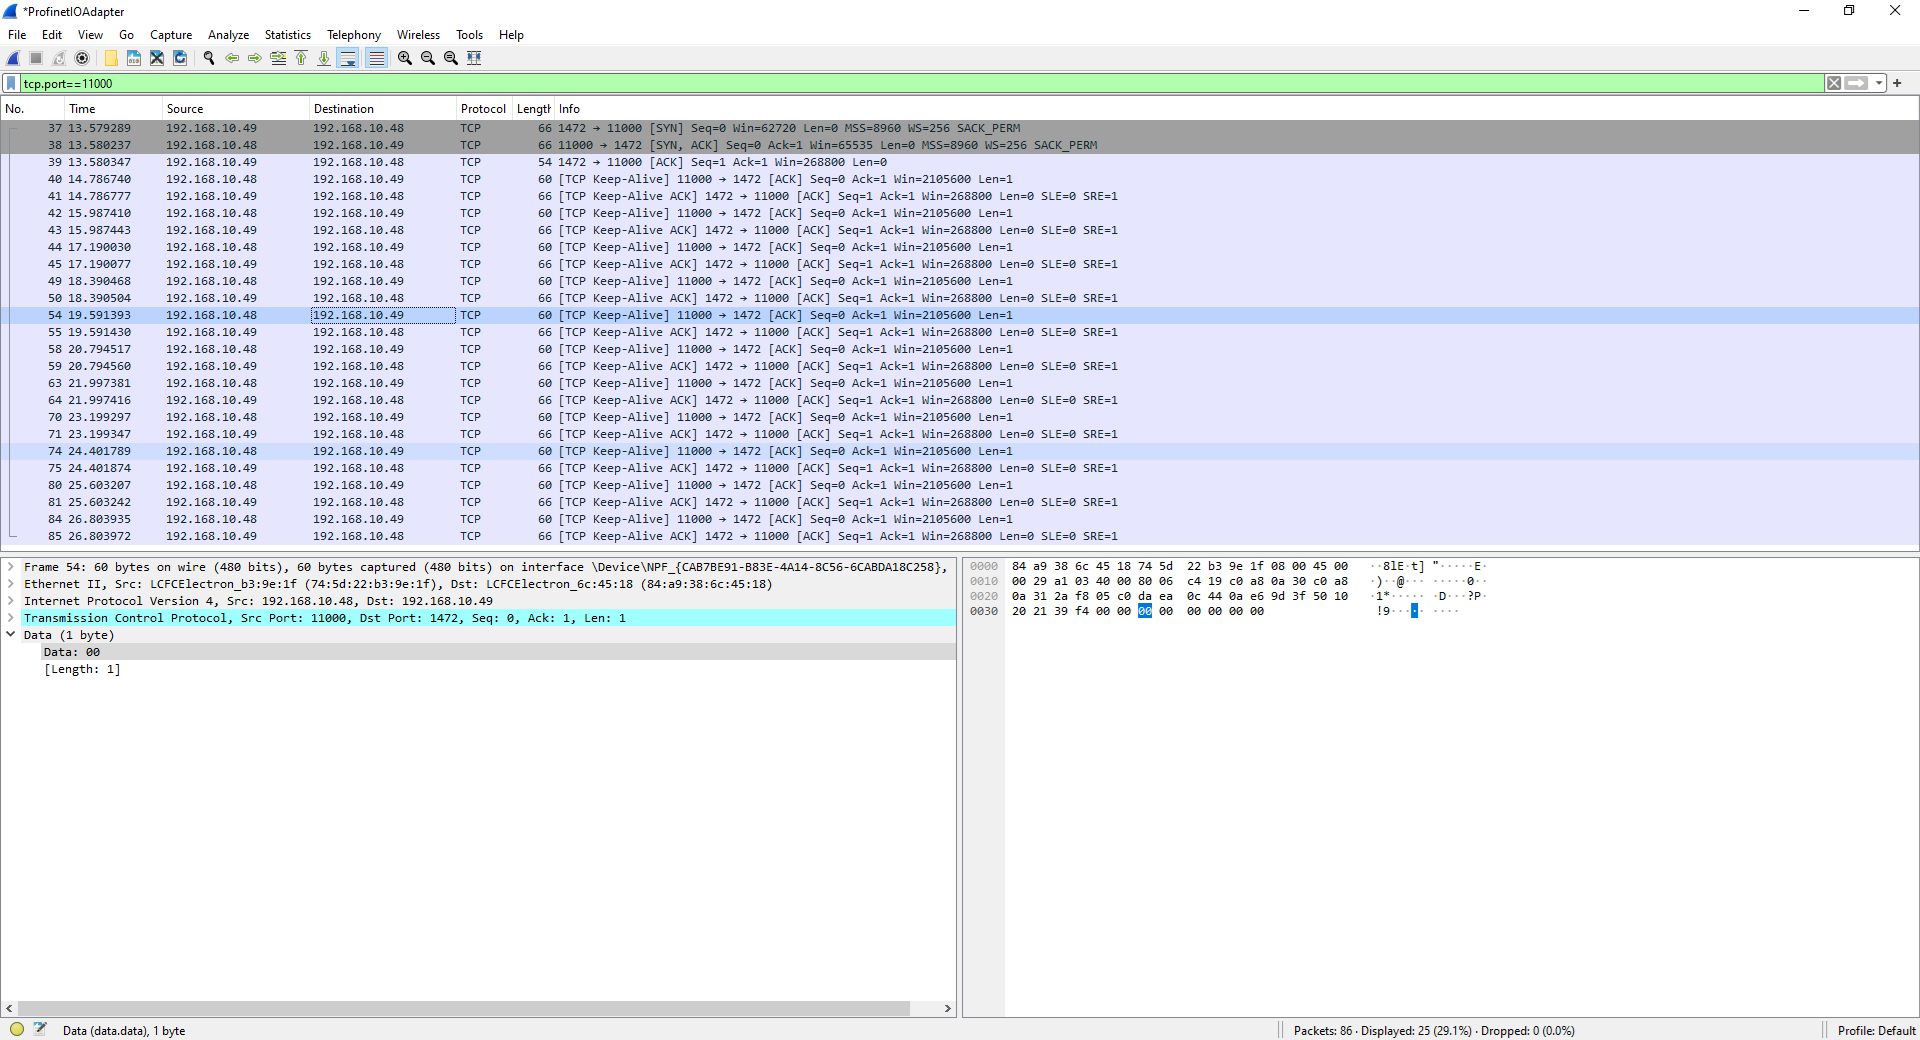Open the Go menu
Viewport: 1920px width, 1040px height.
pos(127,35)
